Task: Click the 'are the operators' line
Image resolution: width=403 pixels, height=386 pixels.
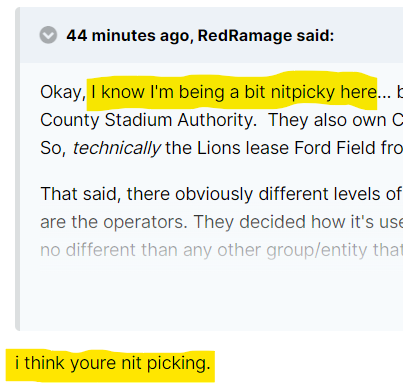Action: 221,222
